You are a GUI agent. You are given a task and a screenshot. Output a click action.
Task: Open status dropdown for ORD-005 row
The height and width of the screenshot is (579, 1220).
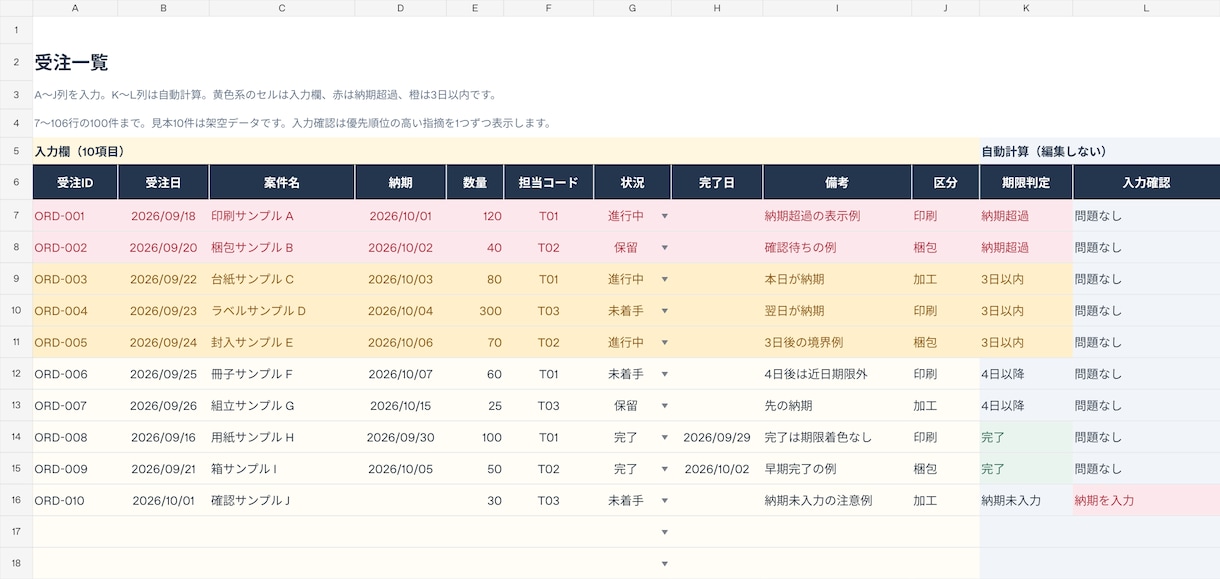pos(665,343)
